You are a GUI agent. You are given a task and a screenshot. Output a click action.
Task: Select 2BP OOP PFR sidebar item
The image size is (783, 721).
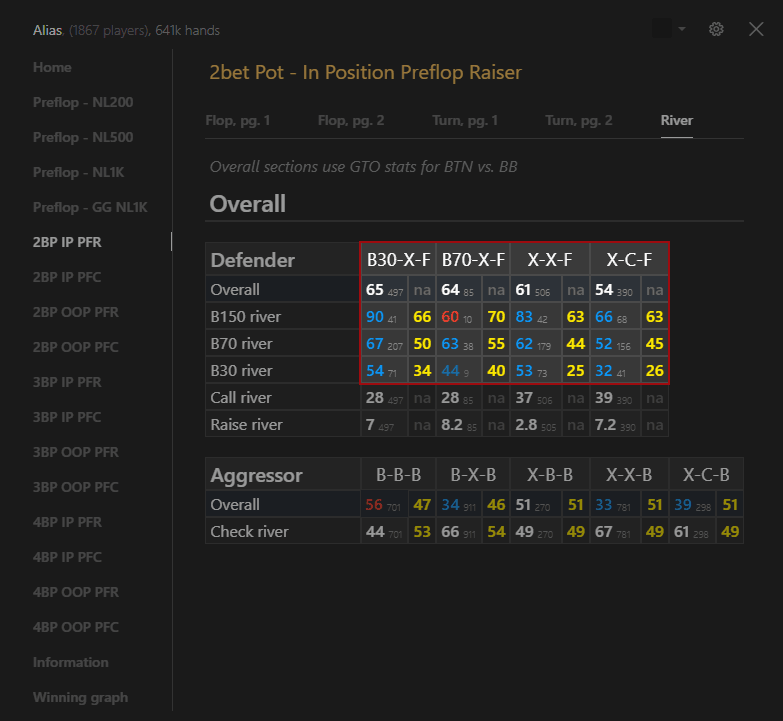point(75,312)
